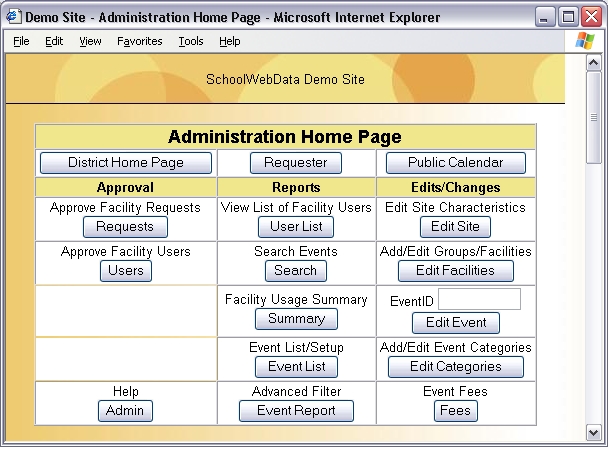Image resolution: width=609 pixels, height=449 pixels.
Task: Click the 'EventID' label
Action: pos(412,301)
